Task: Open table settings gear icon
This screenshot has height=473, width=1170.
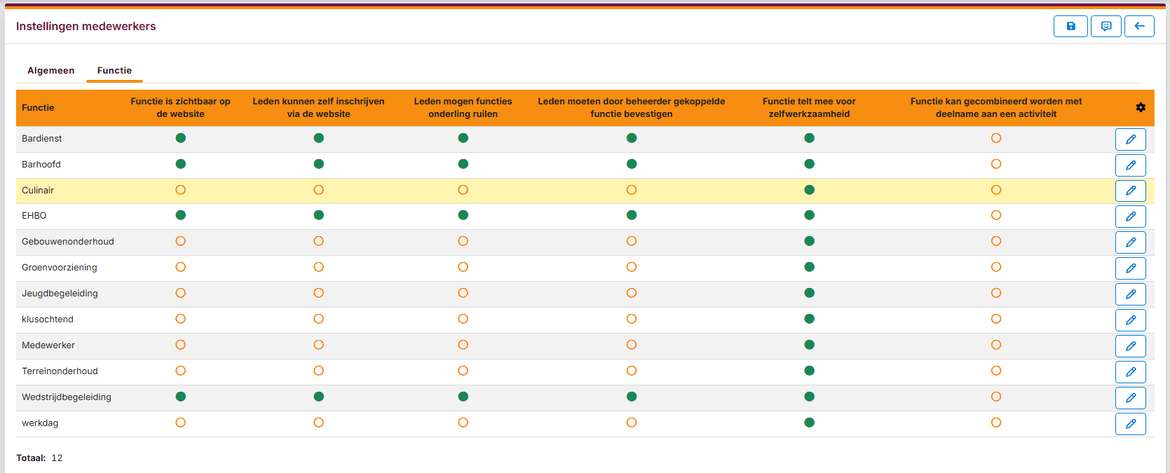Action: click(x=1140, y=107)
